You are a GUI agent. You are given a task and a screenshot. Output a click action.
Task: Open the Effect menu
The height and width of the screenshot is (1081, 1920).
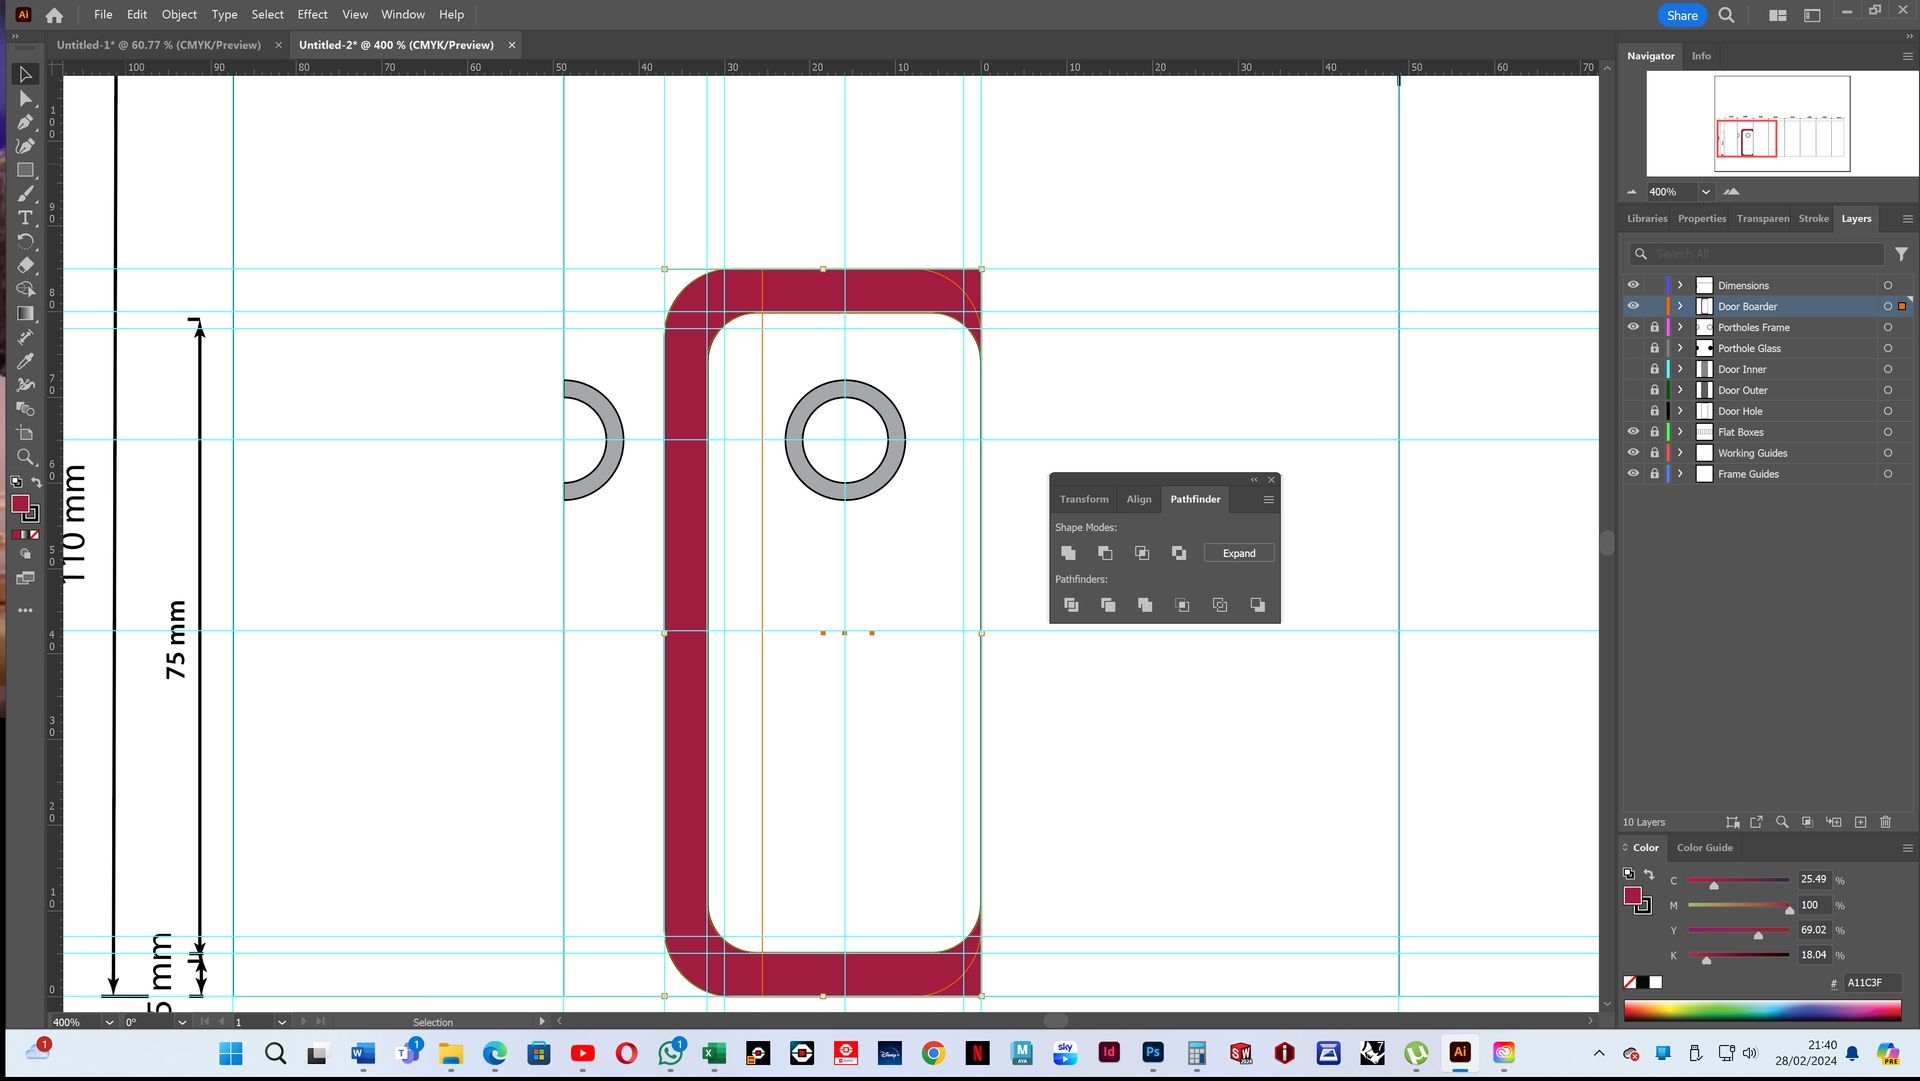pyautogui.click(x=312, y=14)
